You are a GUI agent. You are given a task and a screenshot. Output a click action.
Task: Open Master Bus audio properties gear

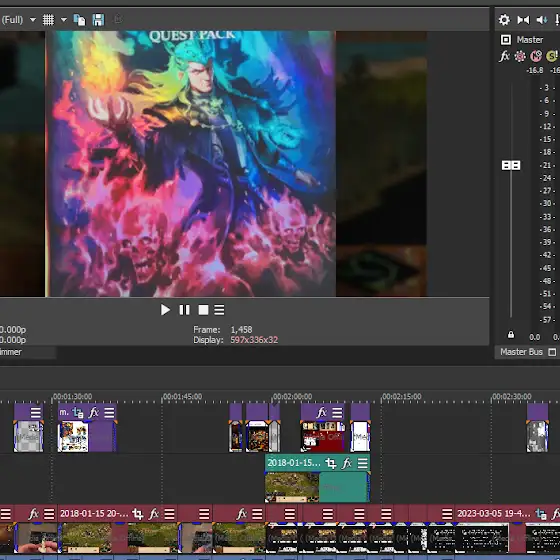tap(504, 20)
